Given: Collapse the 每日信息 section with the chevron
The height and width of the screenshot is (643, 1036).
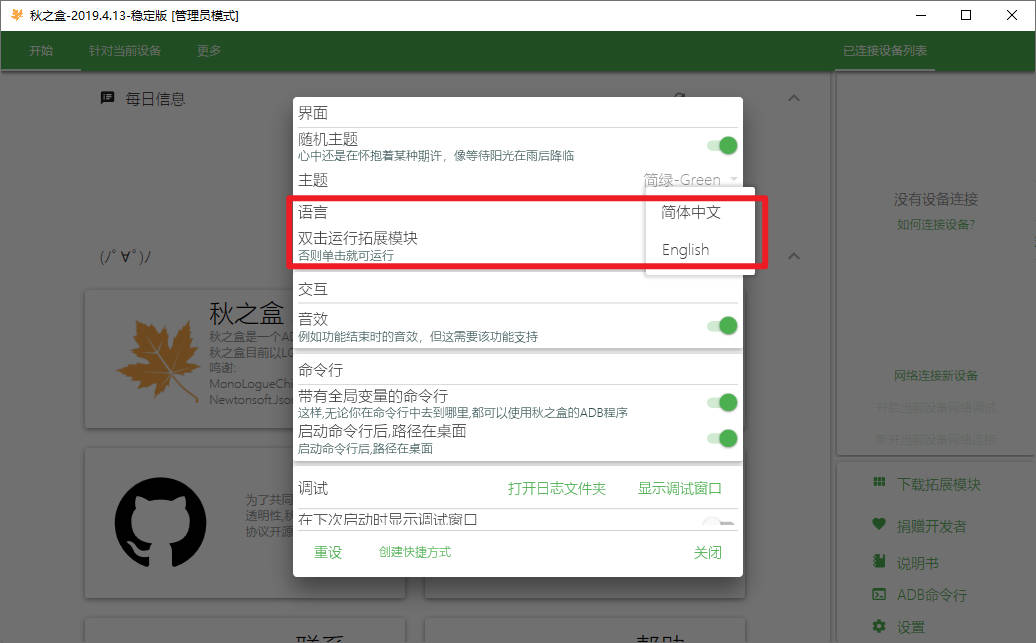Looking at the screenshot, I should coord(794,98).
